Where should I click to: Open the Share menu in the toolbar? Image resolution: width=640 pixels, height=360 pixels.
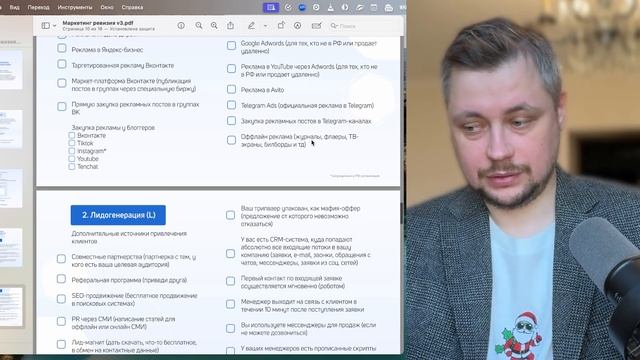[231, 25]
